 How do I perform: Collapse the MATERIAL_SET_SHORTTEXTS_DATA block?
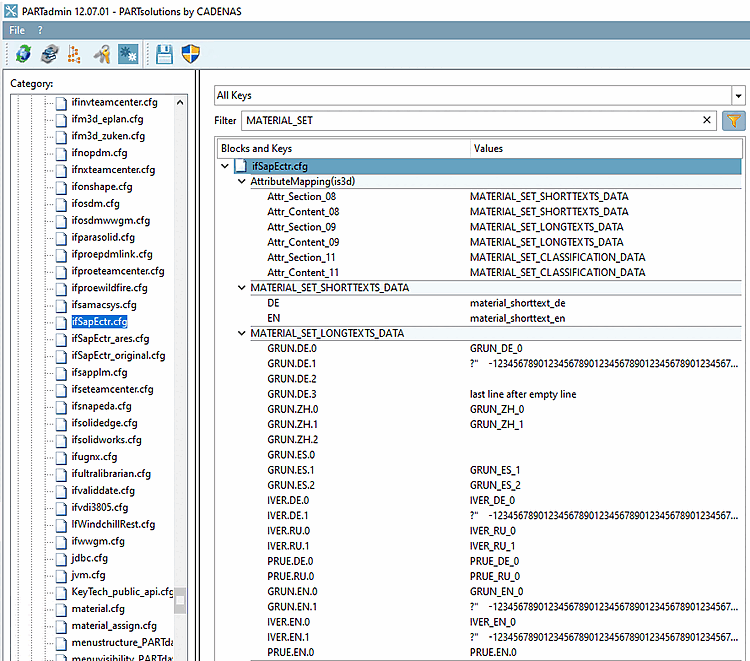pyautogui.click(x=241, y=288)
